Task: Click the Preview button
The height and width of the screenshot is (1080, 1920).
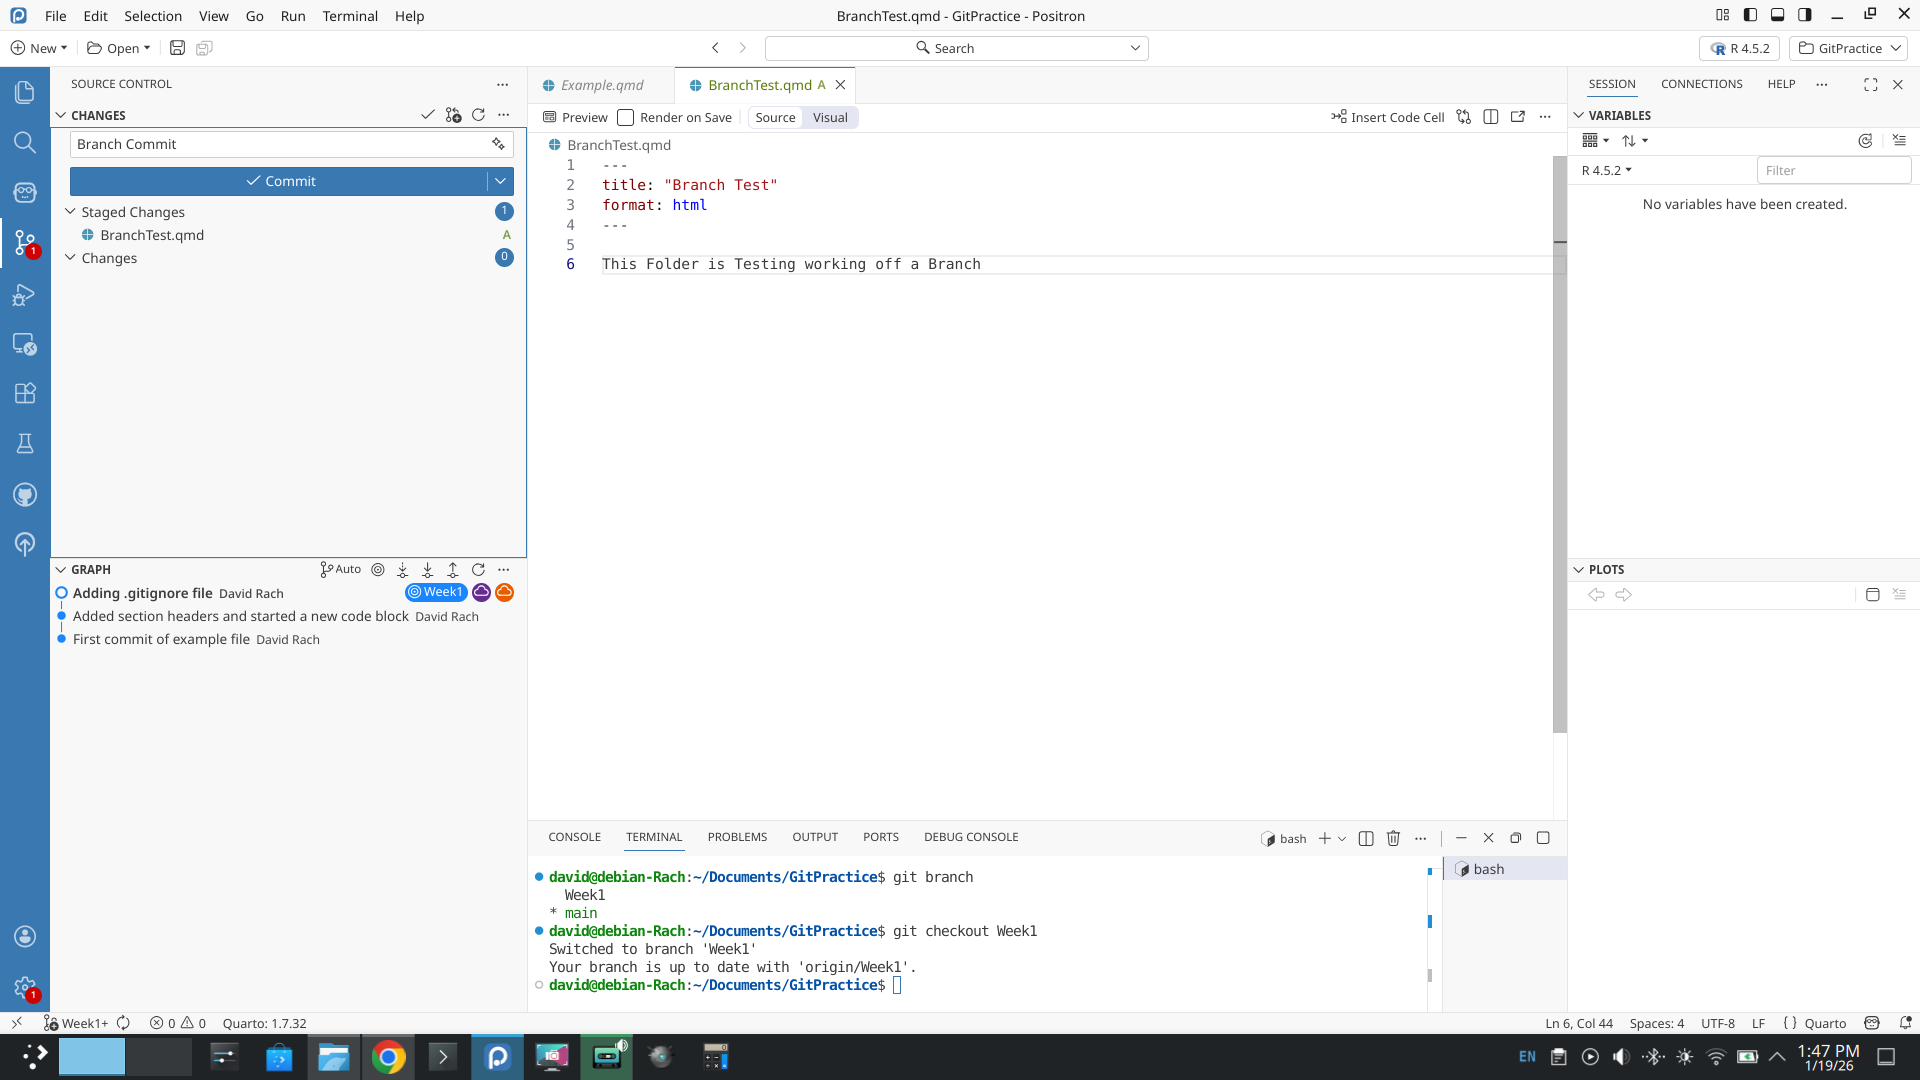Action: [575, 117]
